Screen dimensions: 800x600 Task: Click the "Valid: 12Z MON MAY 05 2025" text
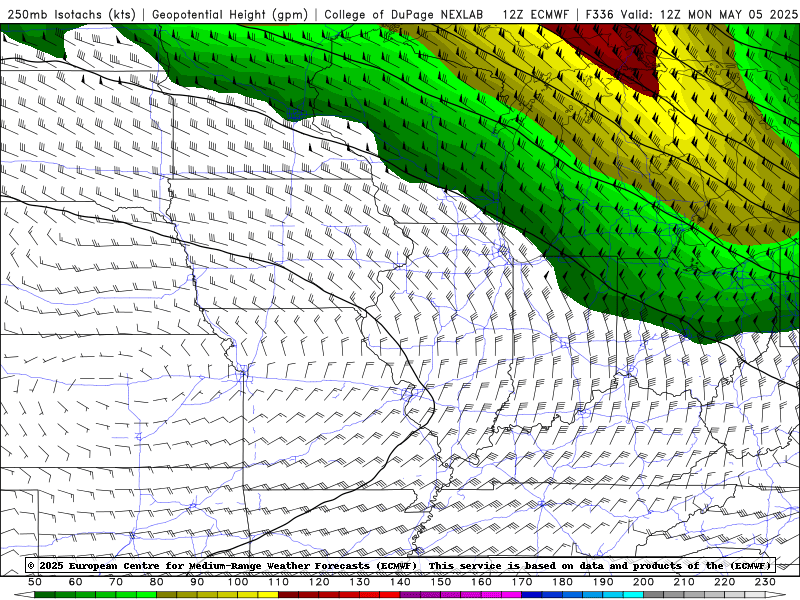[x=709, y=14]
